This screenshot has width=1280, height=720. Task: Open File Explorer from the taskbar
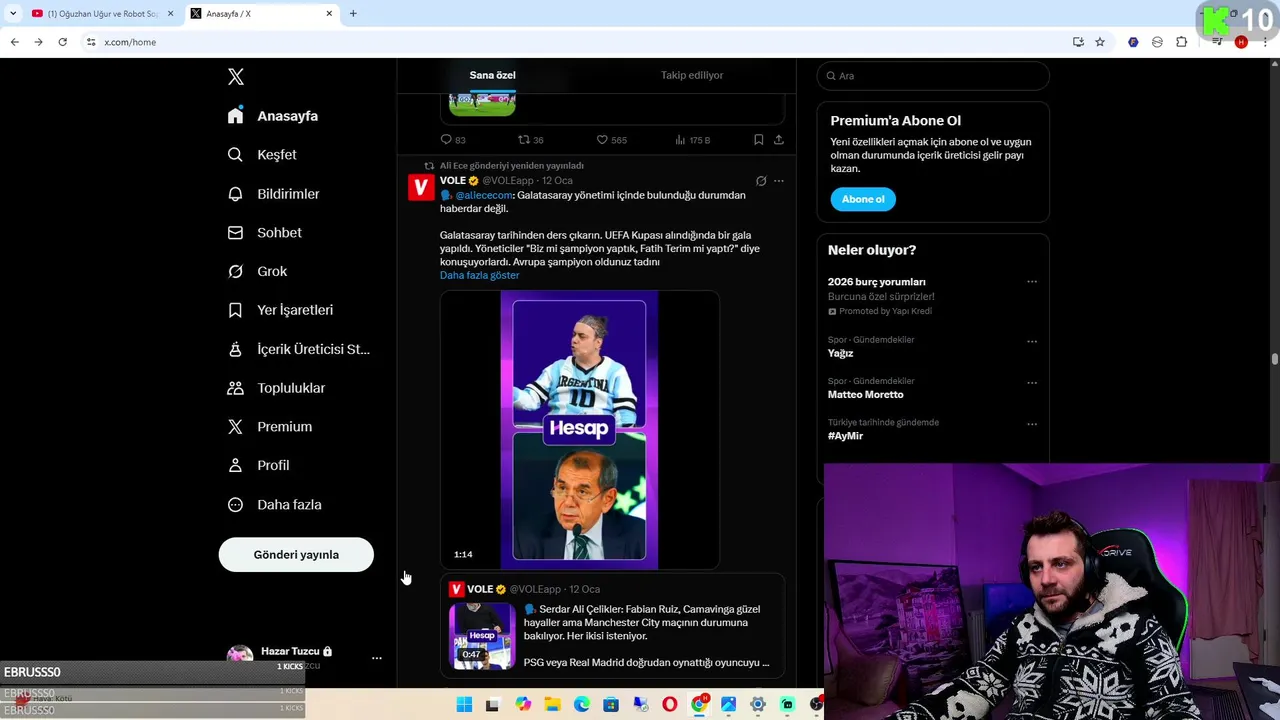552,705
